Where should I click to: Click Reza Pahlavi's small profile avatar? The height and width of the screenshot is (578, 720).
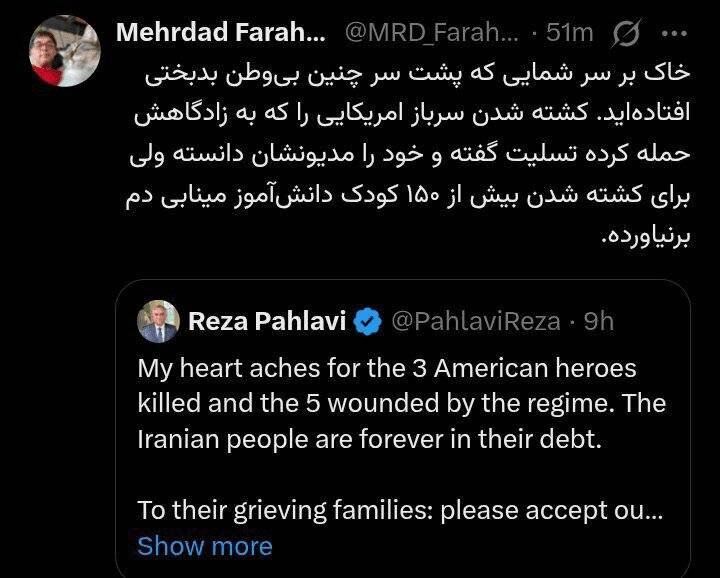click(x=158, y=321)
